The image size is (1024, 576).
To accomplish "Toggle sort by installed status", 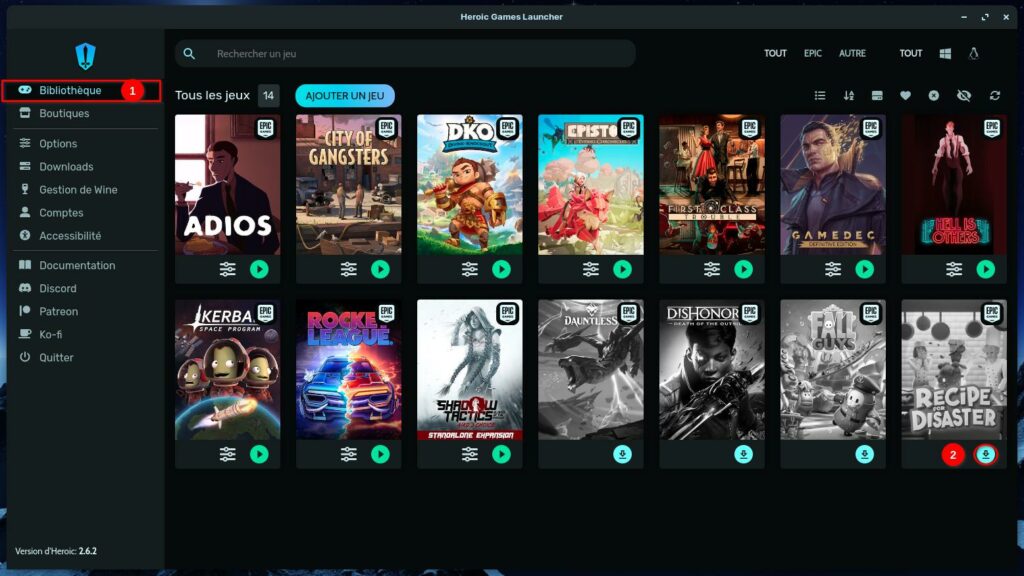I will [x=877, y=96].
